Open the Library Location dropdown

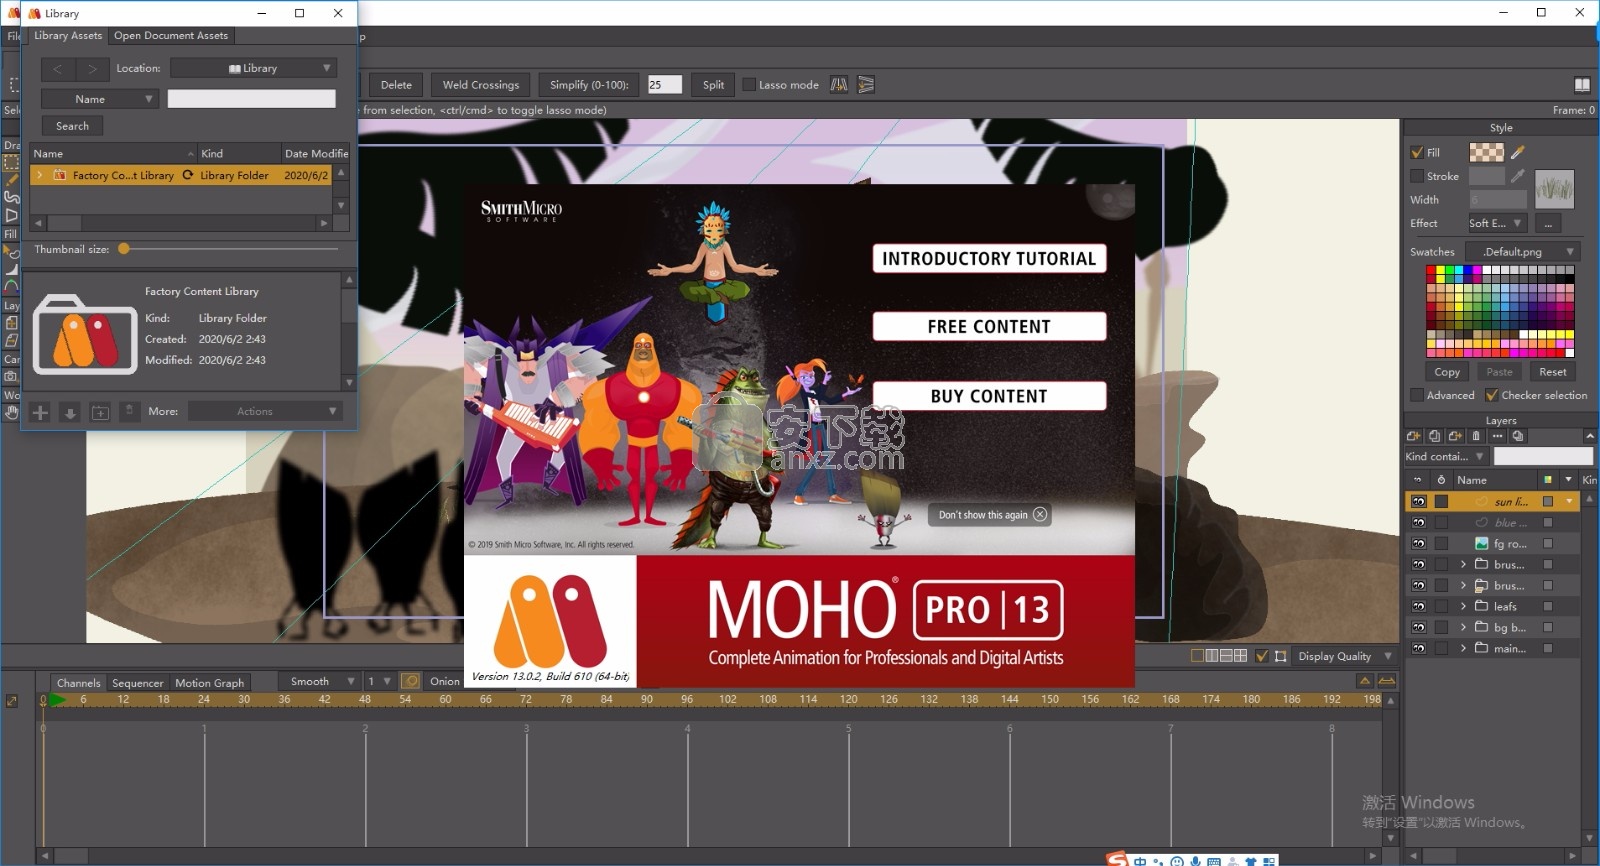[x=253, y=68]
